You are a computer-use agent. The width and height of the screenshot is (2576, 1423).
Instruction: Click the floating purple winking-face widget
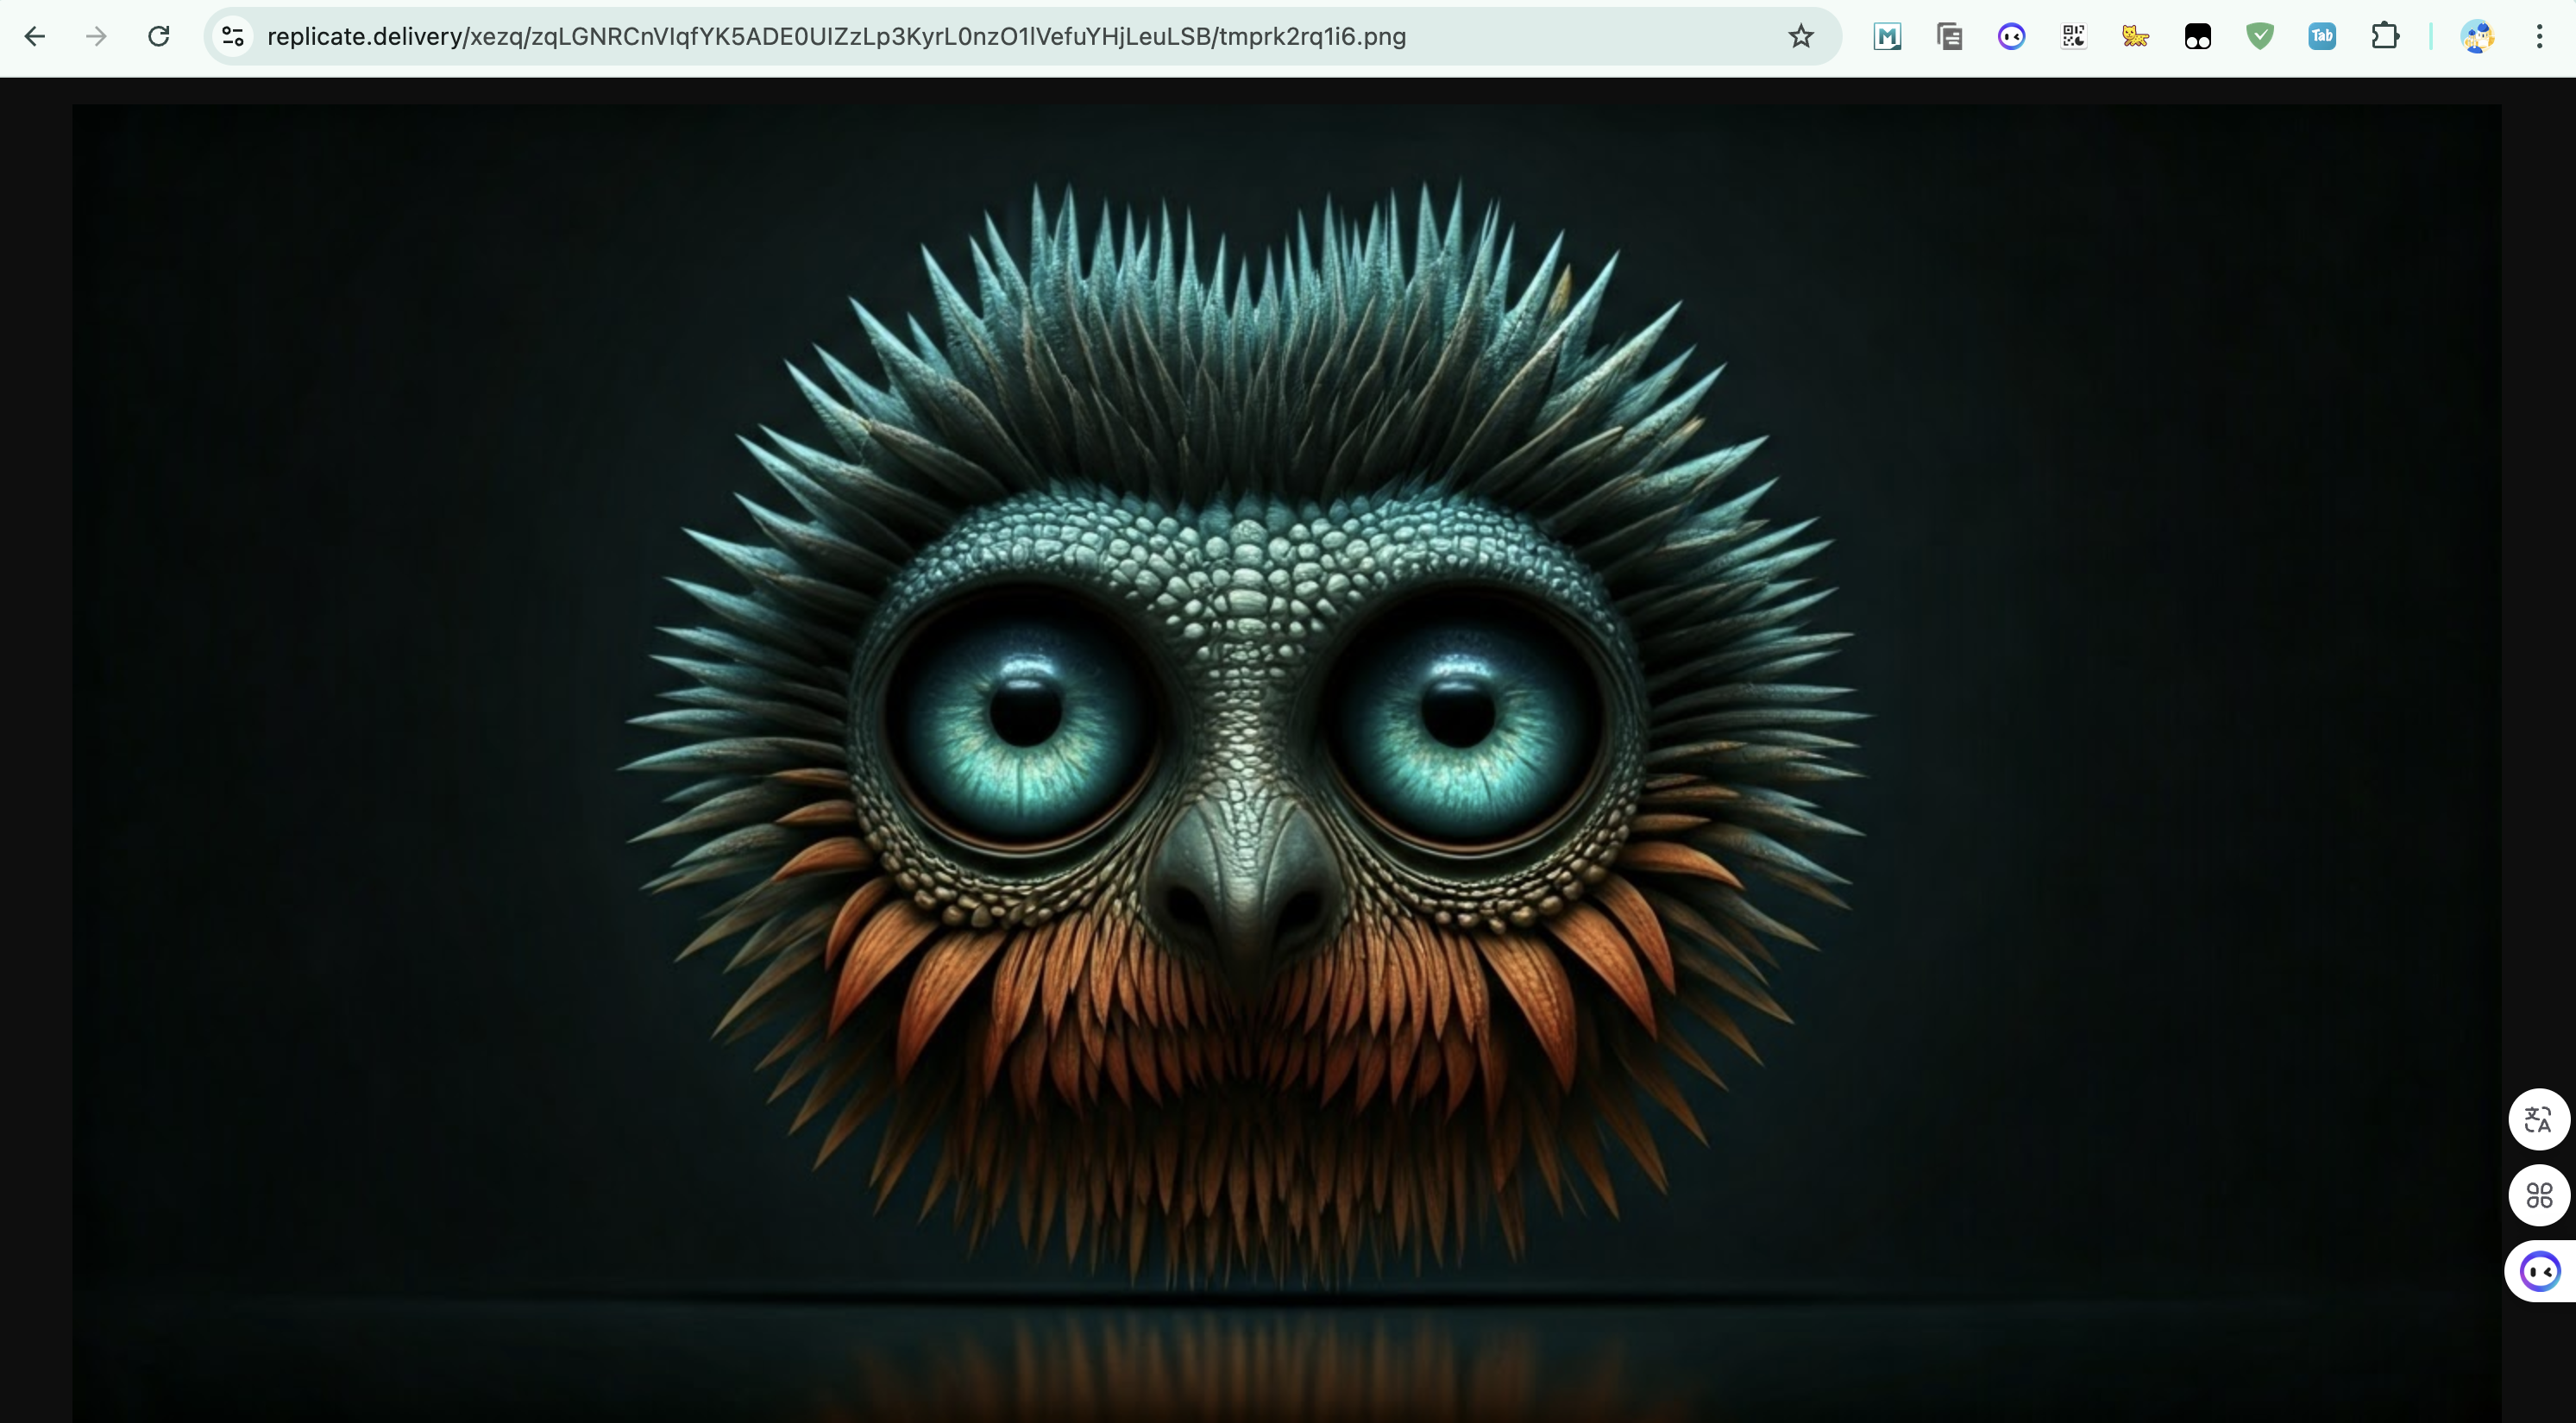tap(2540, 1271)
